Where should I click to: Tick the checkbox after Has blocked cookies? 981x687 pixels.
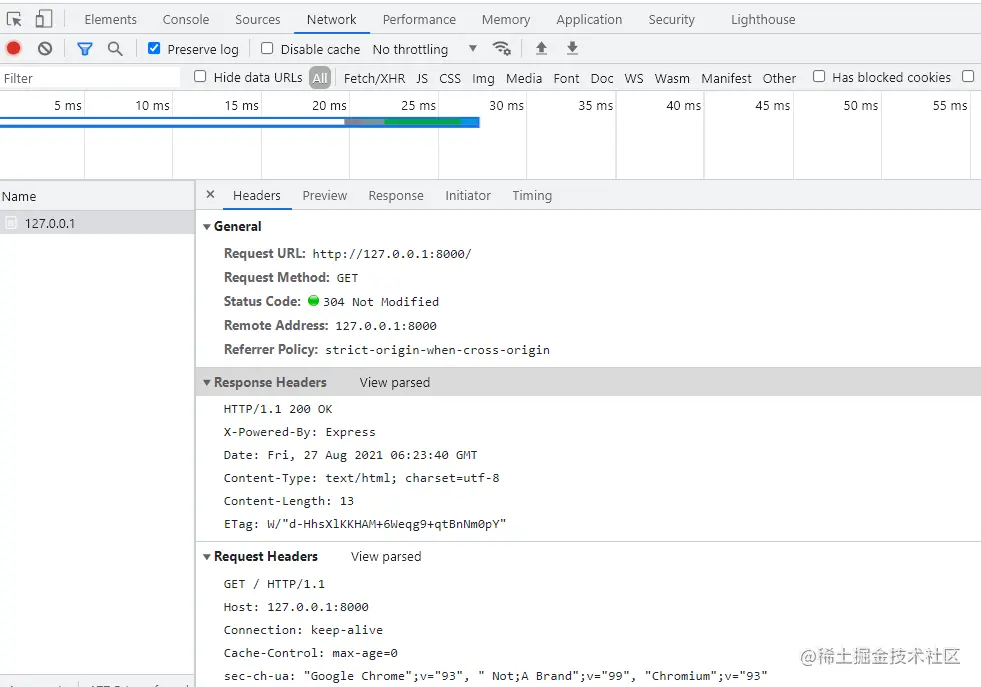point(968,76)
